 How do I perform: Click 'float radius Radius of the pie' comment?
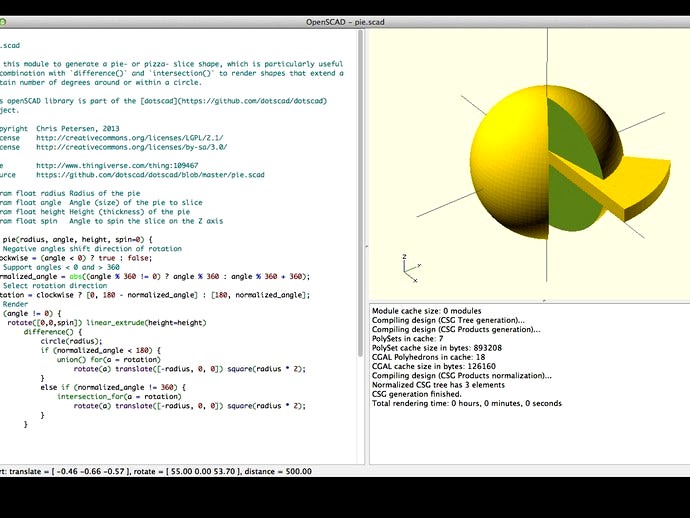pyautogui.click(x=78, y=193)
